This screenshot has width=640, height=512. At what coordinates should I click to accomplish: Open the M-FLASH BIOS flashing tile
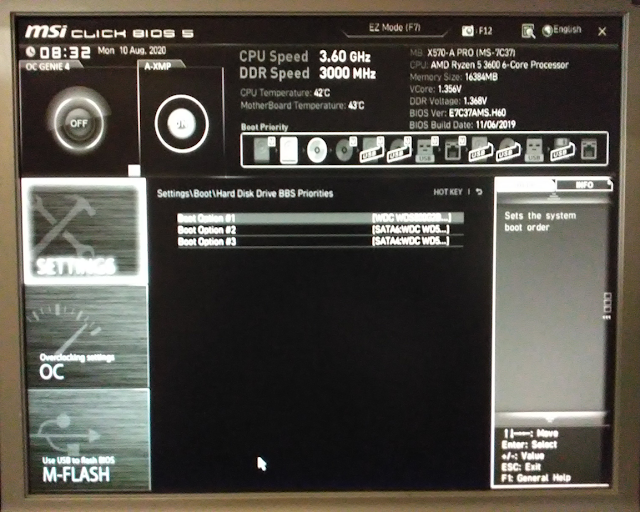[89, 439]
